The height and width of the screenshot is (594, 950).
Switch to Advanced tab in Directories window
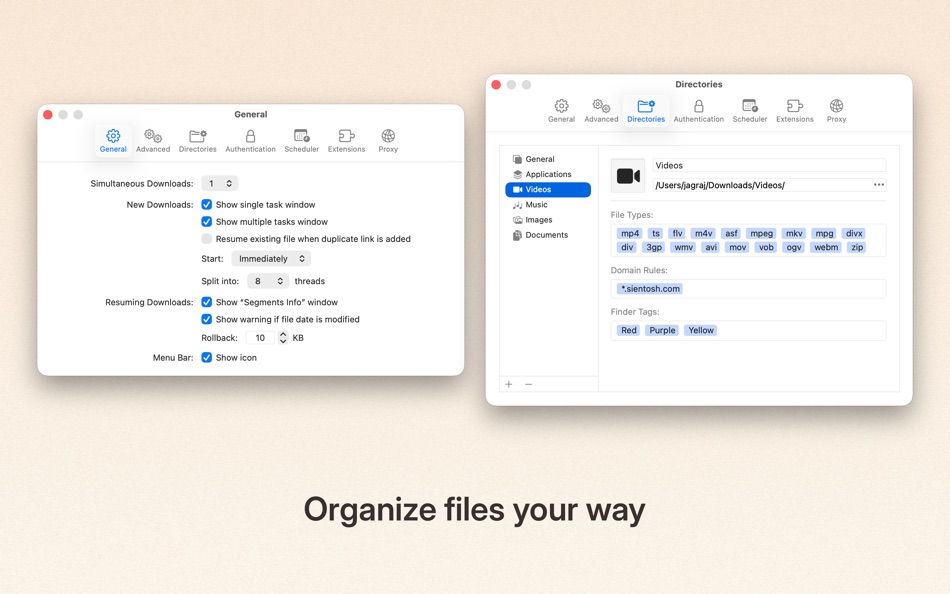click(x=601, y=111)
